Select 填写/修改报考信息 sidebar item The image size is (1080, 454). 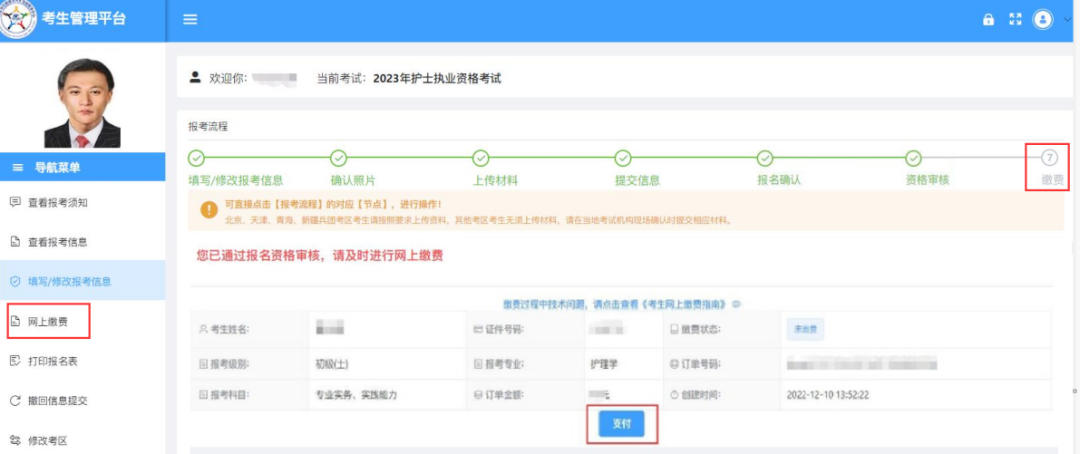click(68, 281)
